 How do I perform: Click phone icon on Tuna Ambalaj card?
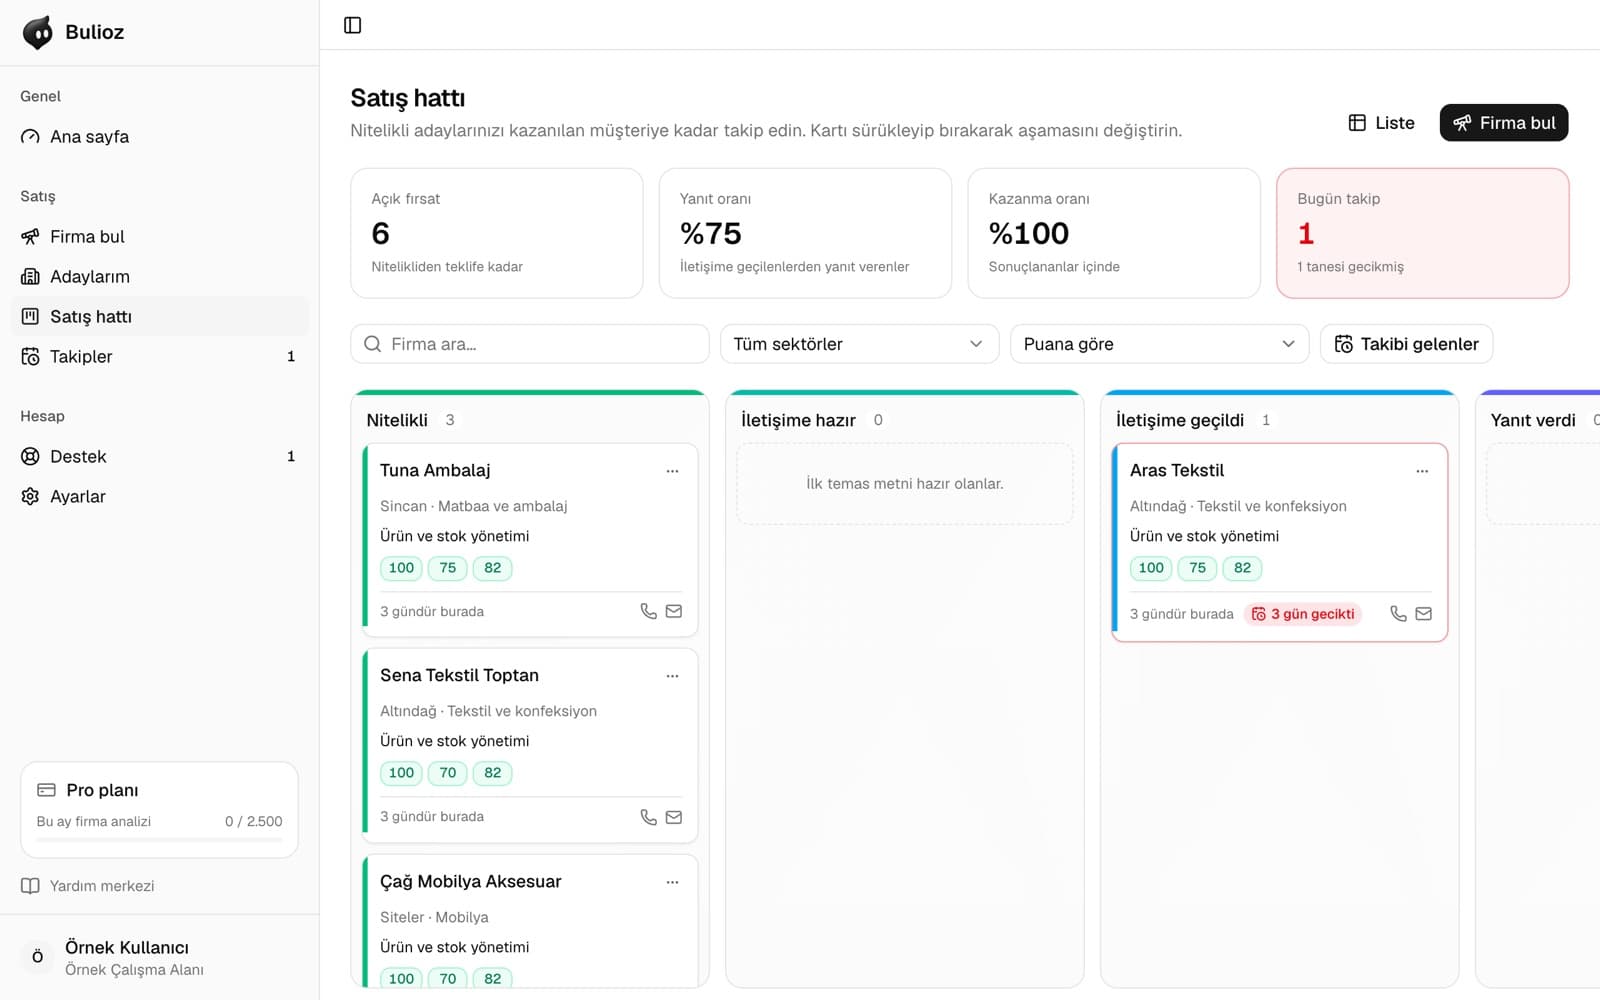(649, 611)
